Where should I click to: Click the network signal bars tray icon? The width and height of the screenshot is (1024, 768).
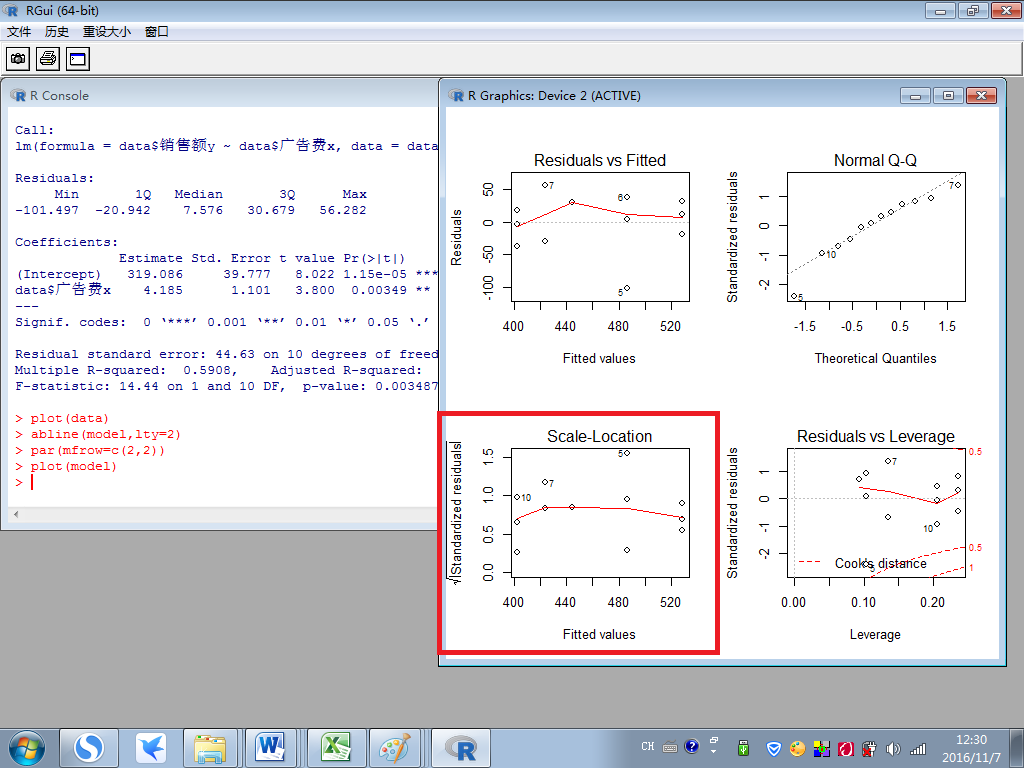coord(918,748)
